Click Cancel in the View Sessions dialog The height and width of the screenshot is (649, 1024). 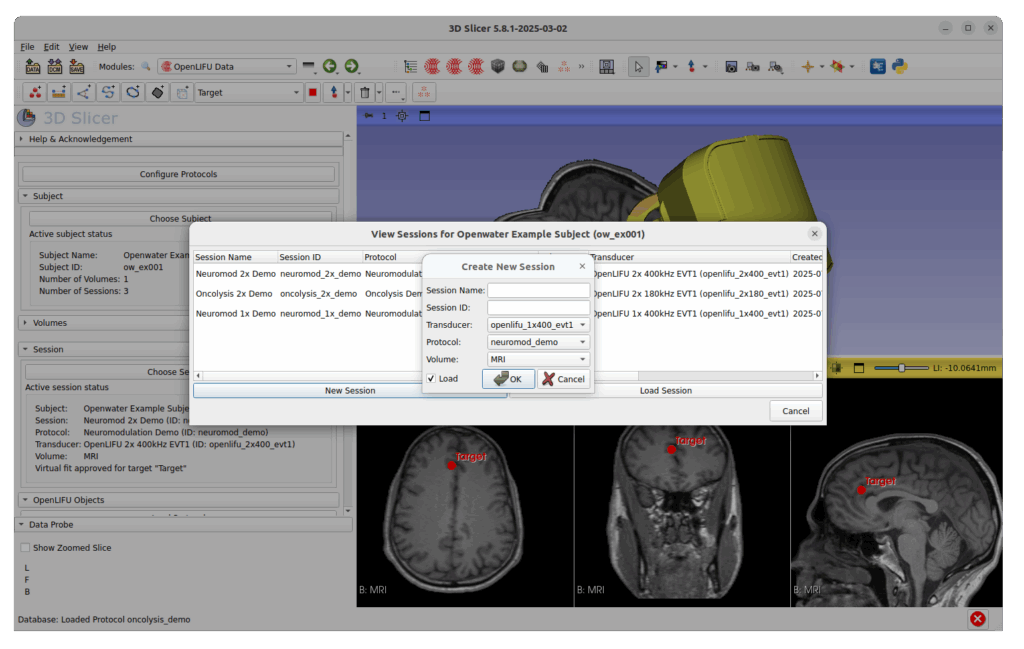coord(795,411)
